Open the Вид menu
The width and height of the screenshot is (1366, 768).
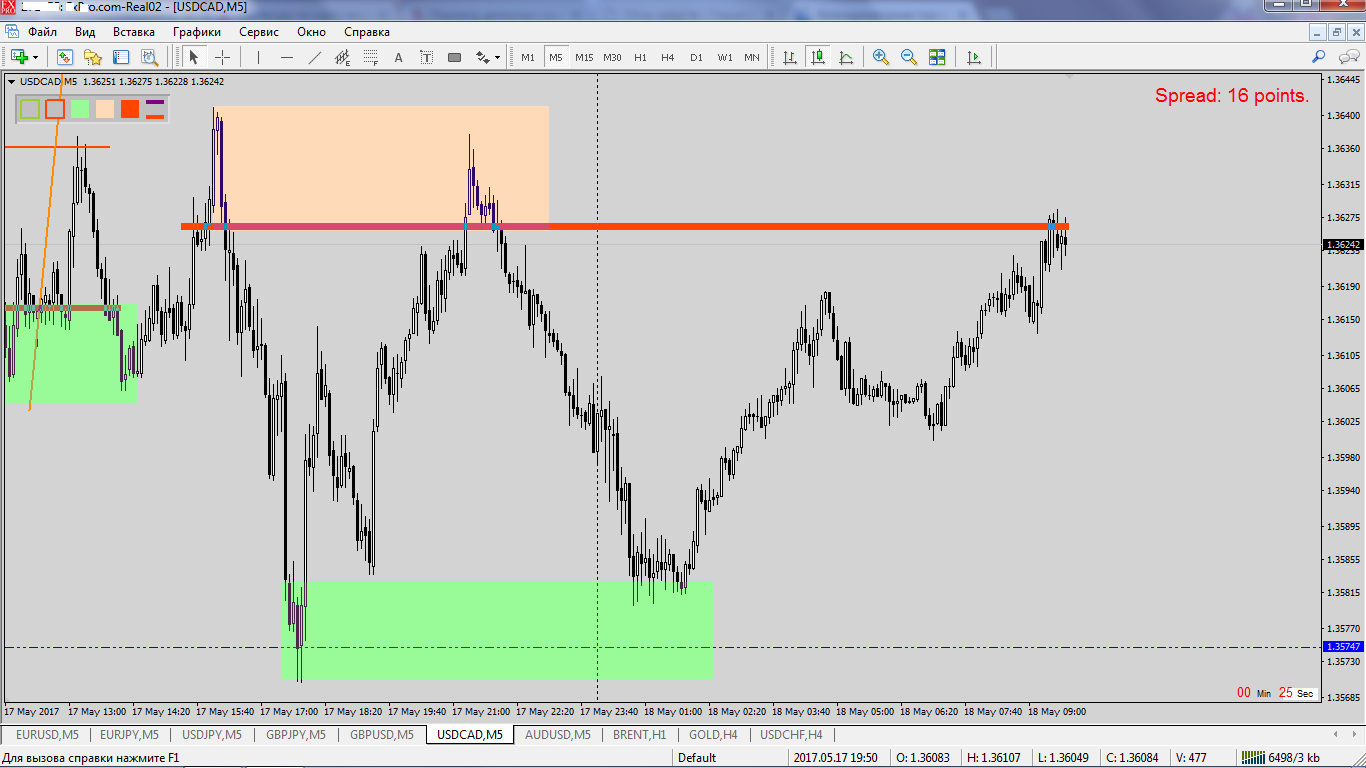(85, 32)
